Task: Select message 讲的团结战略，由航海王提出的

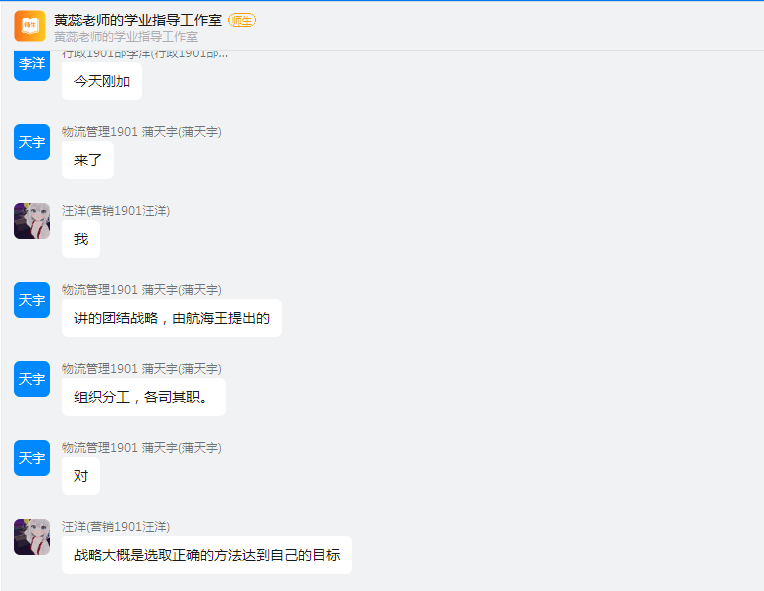Action: click(172, 318)
